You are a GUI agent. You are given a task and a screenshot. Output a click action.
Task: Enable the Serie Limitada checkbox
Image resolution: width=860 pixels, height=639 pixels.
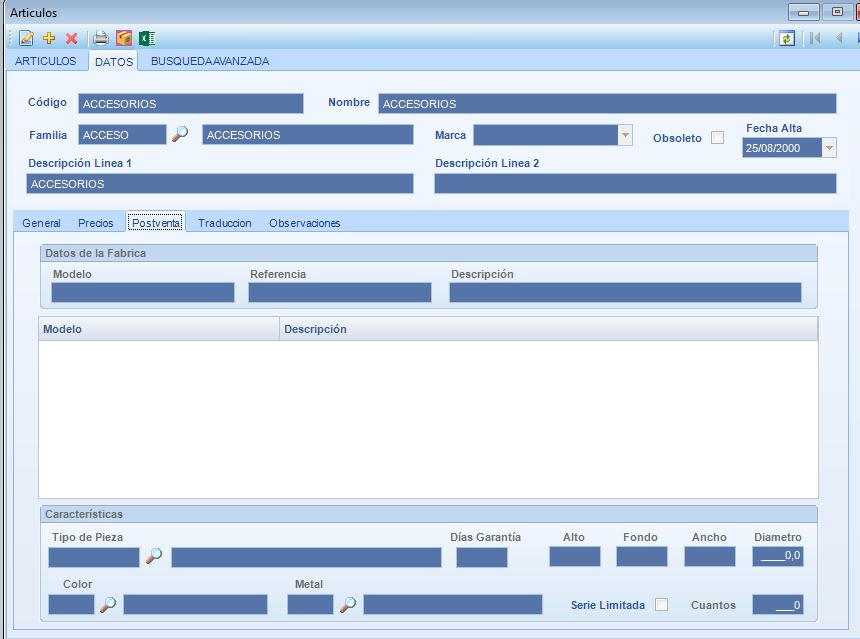(661, 604)
